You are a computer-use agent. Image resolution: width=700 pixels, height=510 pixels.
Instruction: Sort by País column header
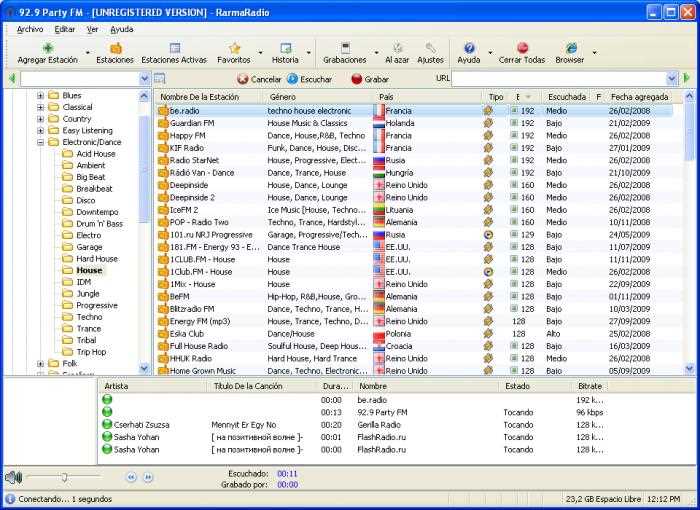coord(428,96)
